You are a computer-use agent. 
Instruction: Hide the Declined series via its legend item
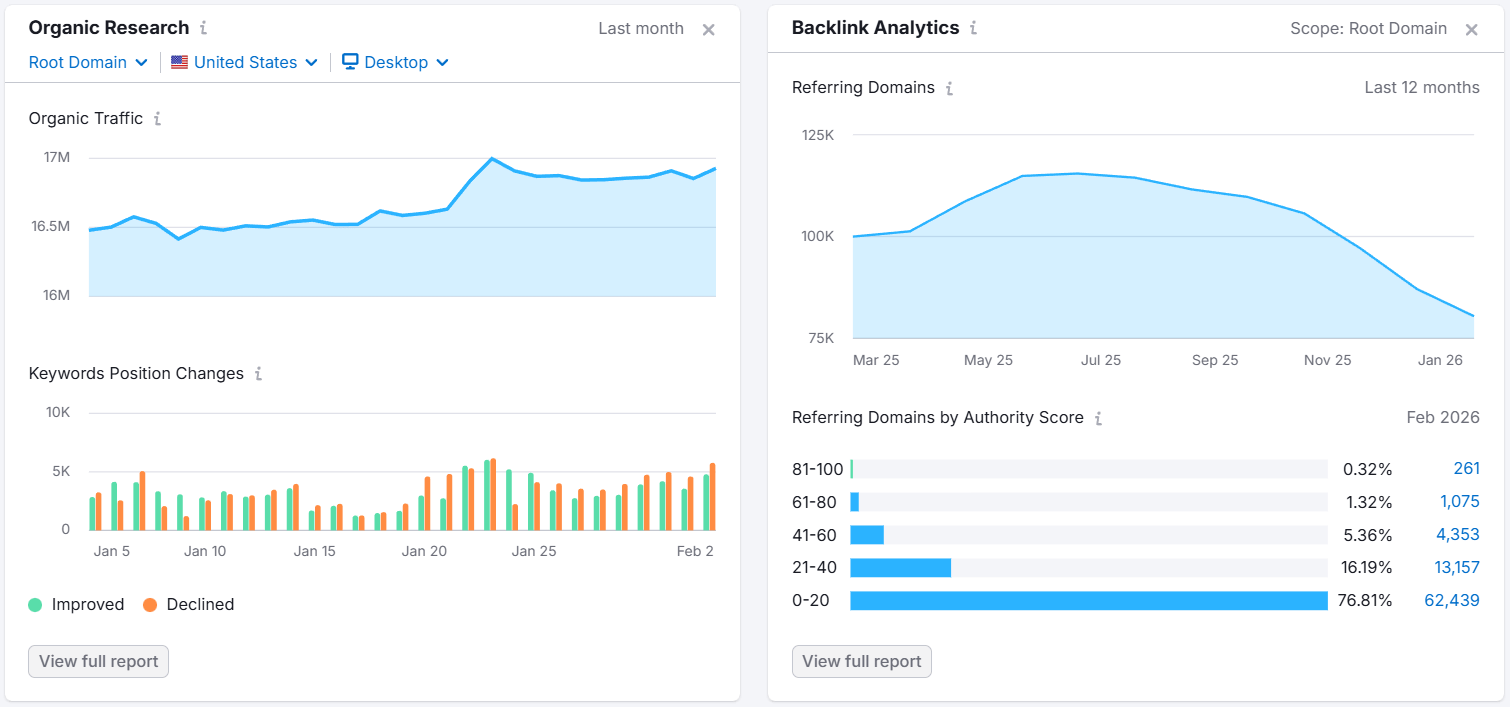188,604
